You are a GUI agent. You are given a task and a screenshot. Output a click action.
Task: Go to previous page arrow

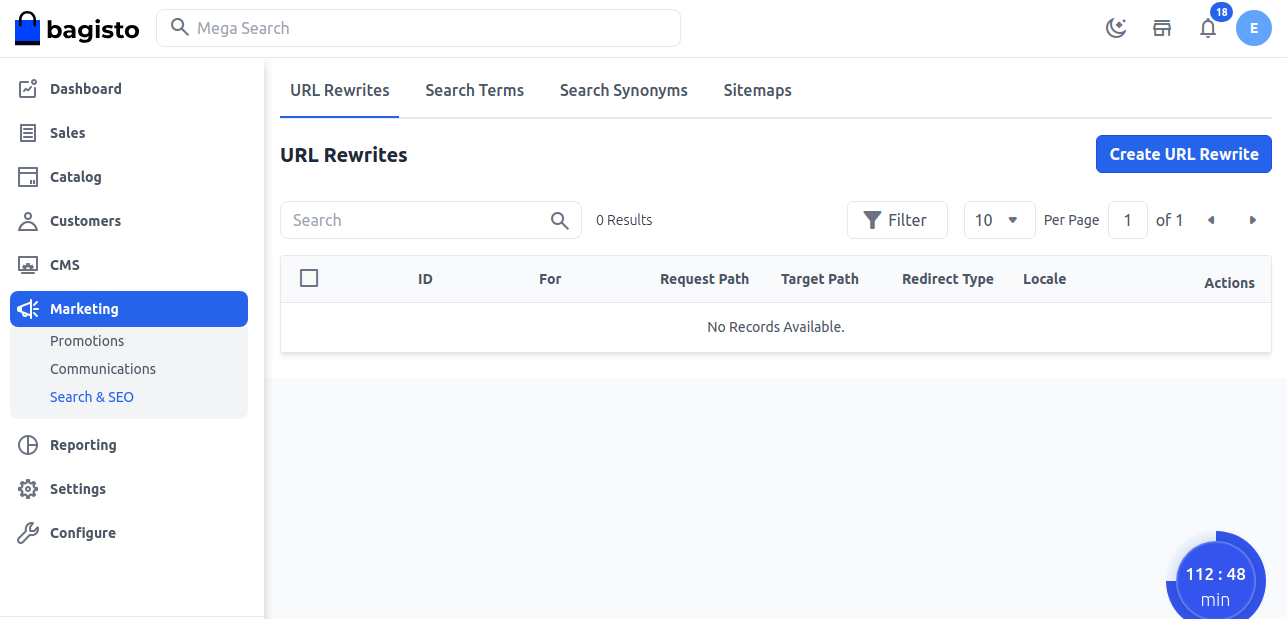pos(1211,220)
